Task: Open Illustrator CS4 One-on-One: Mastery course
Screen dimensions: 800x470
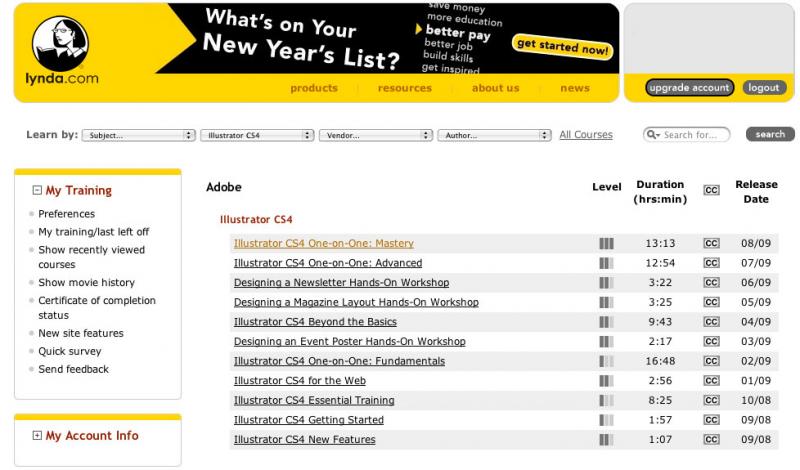Action: tap(323, 243)
